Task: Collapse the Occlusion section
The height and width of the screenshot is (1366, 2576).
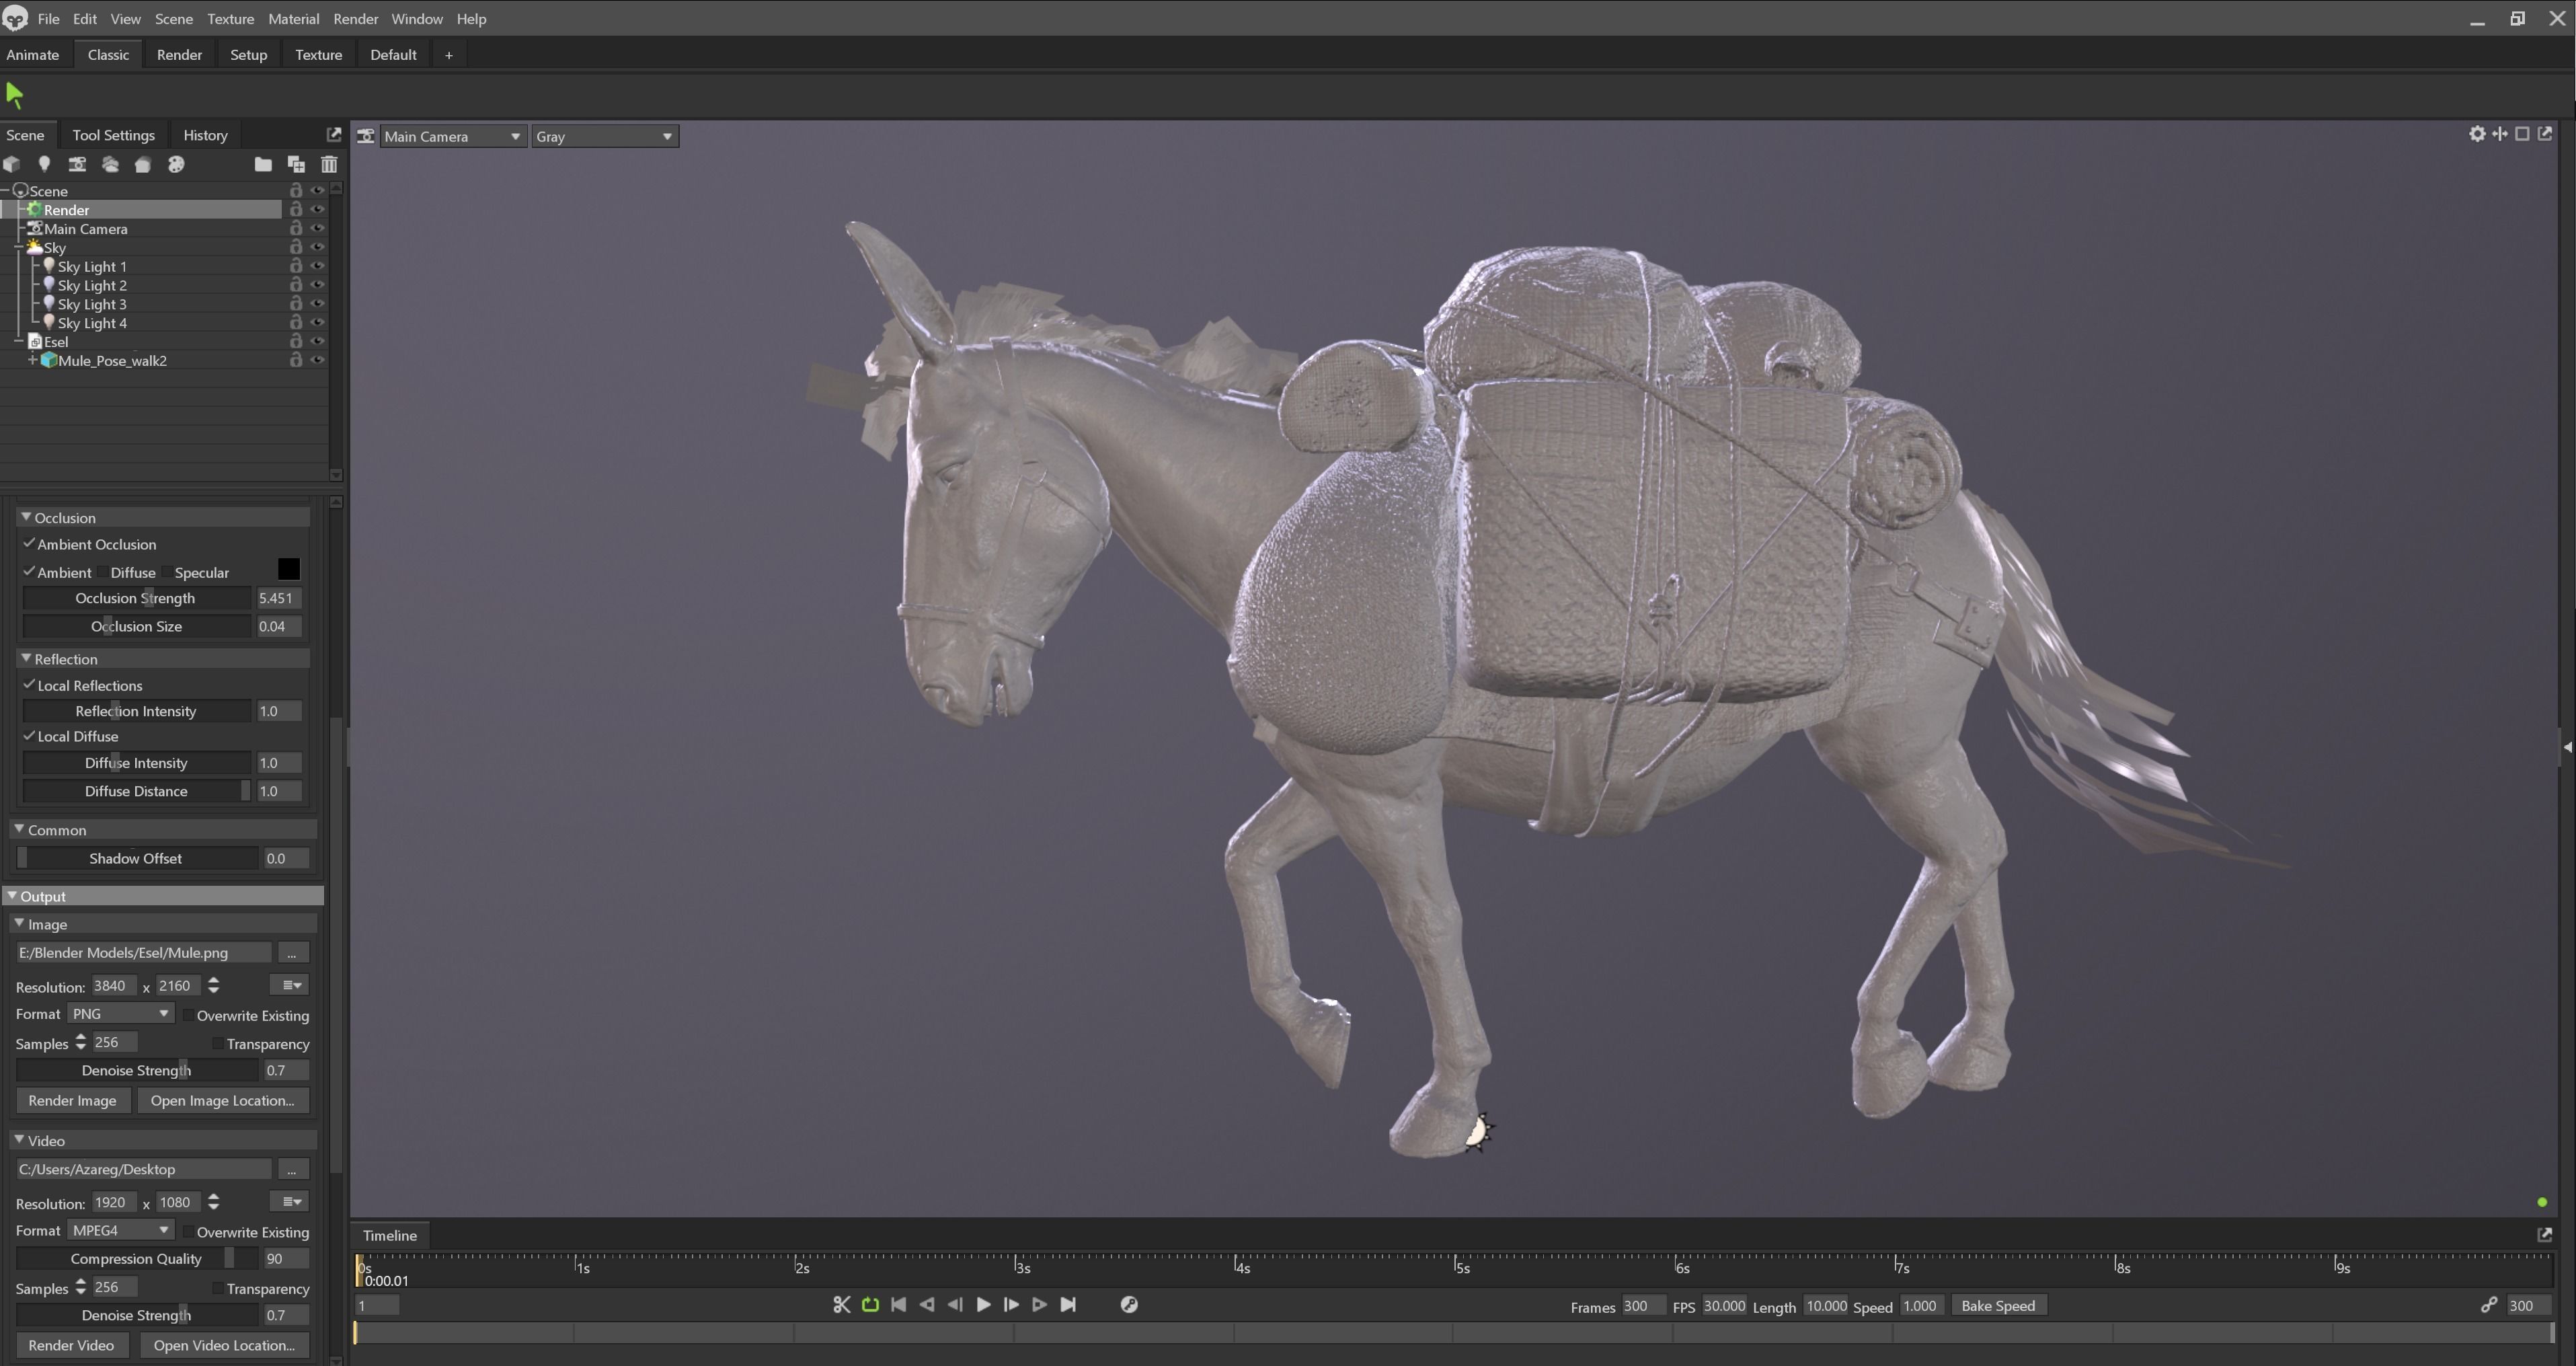Action: (26, 517)
